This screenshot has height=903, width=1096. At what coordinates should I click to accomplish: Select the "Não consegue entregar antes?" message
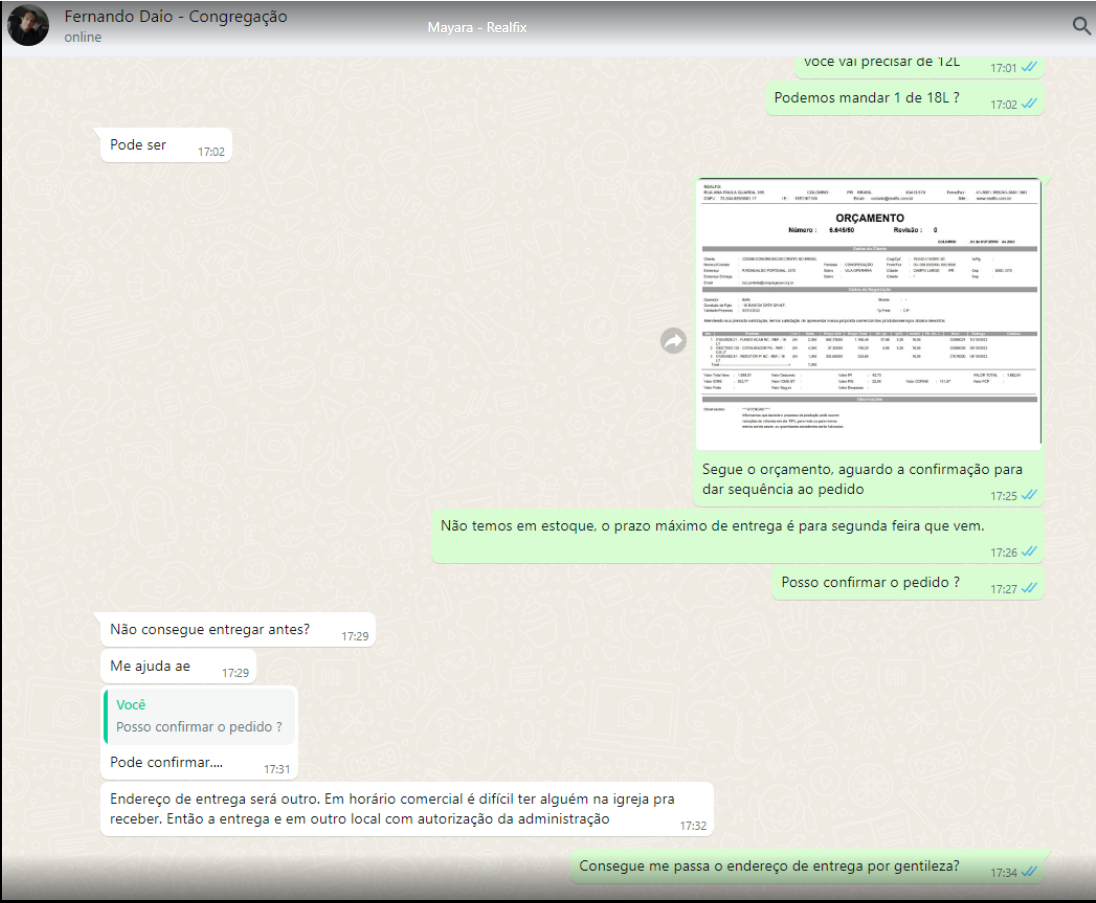pyautogui.click(x=210, y=629)
